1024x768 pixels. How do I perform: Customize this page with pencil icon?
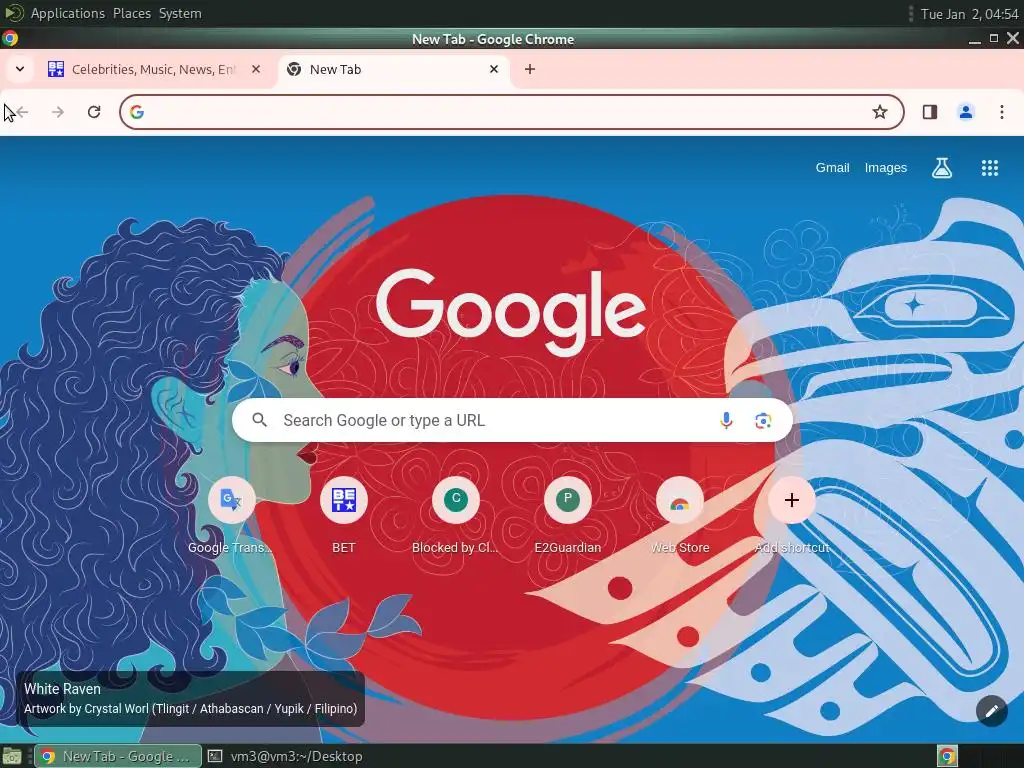[991, 711]
